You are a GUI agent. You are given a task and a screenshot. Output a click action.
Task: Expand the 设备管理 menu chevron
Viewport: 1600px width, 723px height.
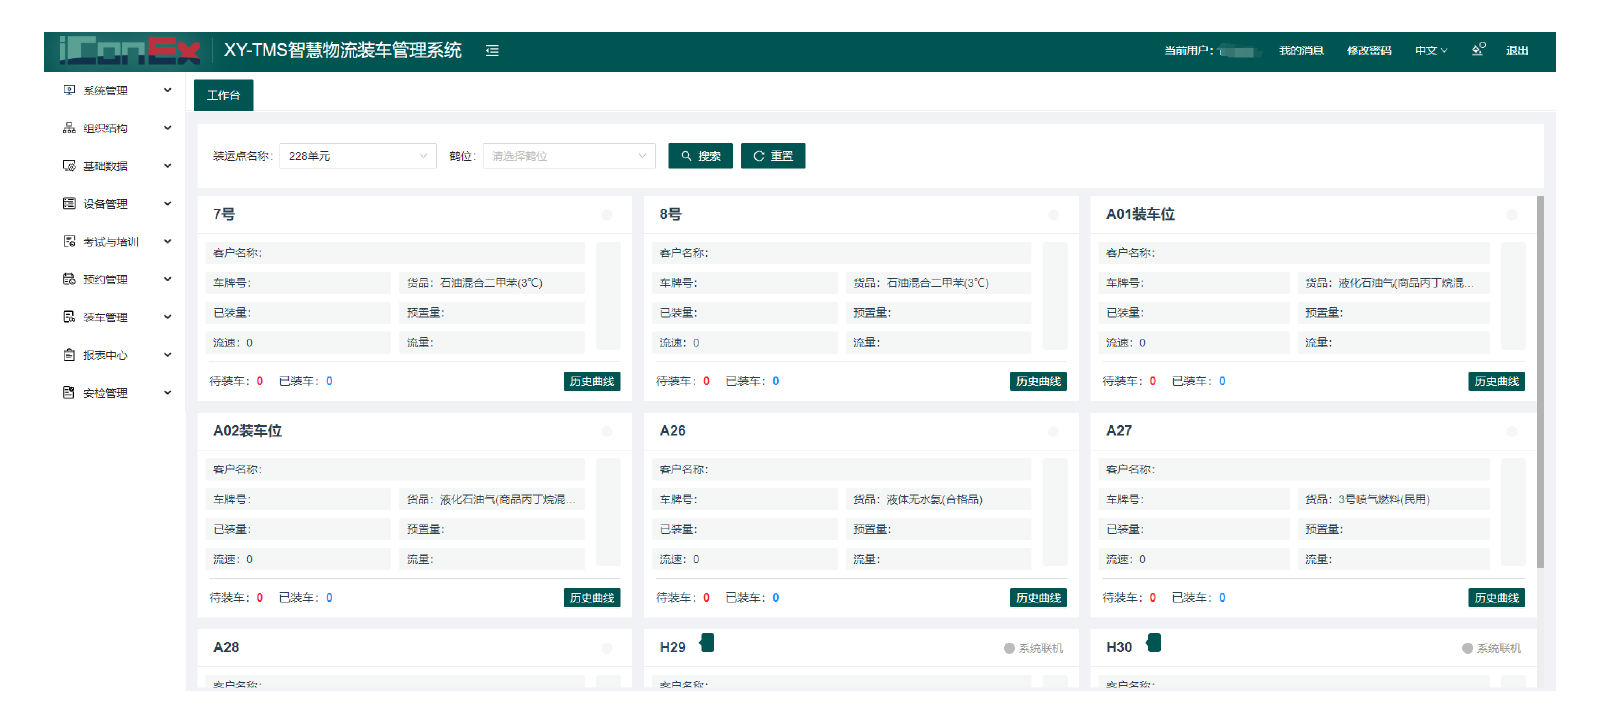167,204
